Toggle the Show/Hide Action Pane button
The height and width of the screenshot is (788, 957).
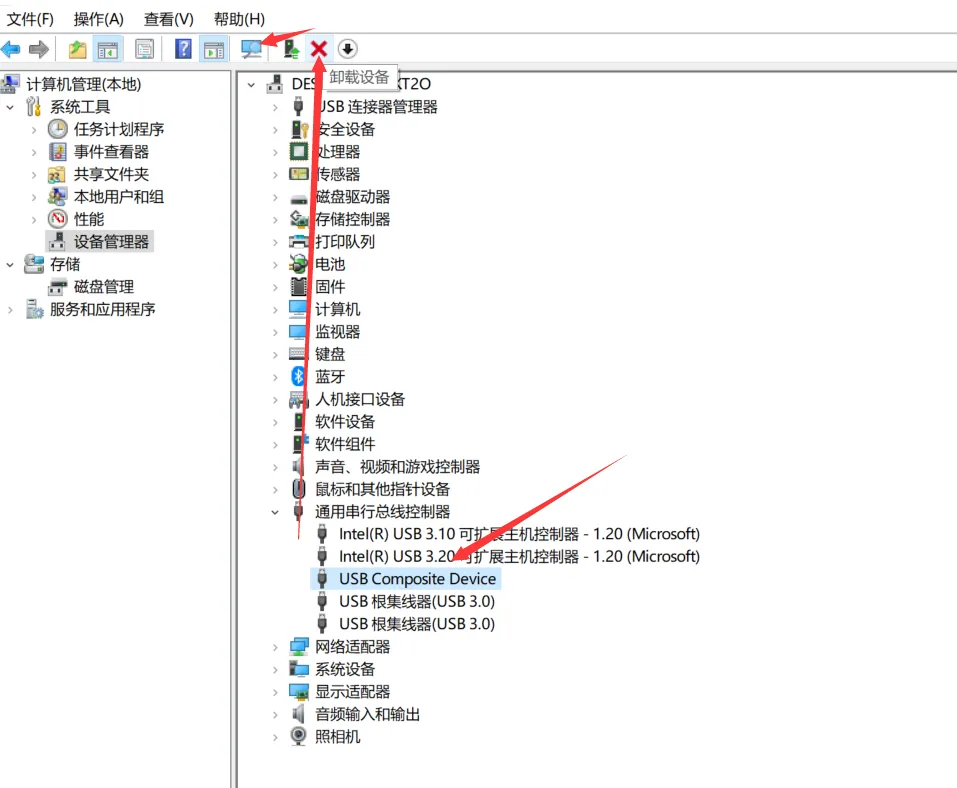tap(213, 49)
